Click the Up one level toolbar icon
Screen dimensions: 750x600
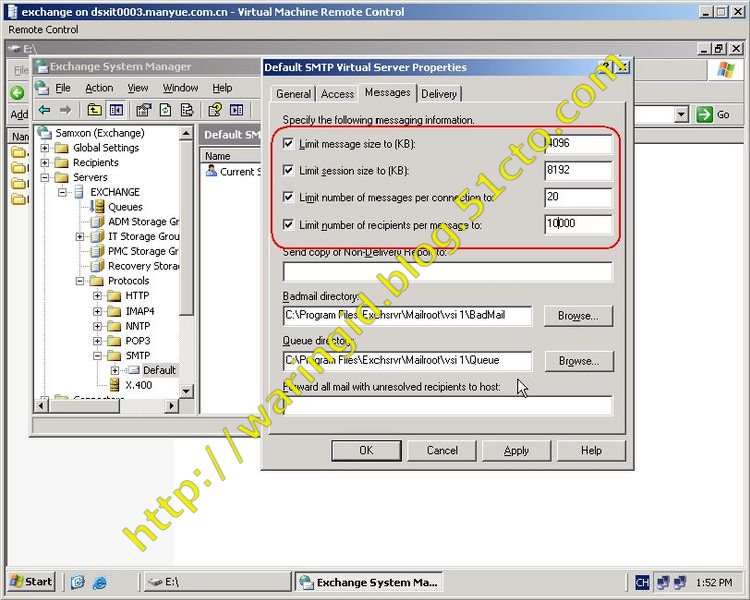click(x=94, y=110)
